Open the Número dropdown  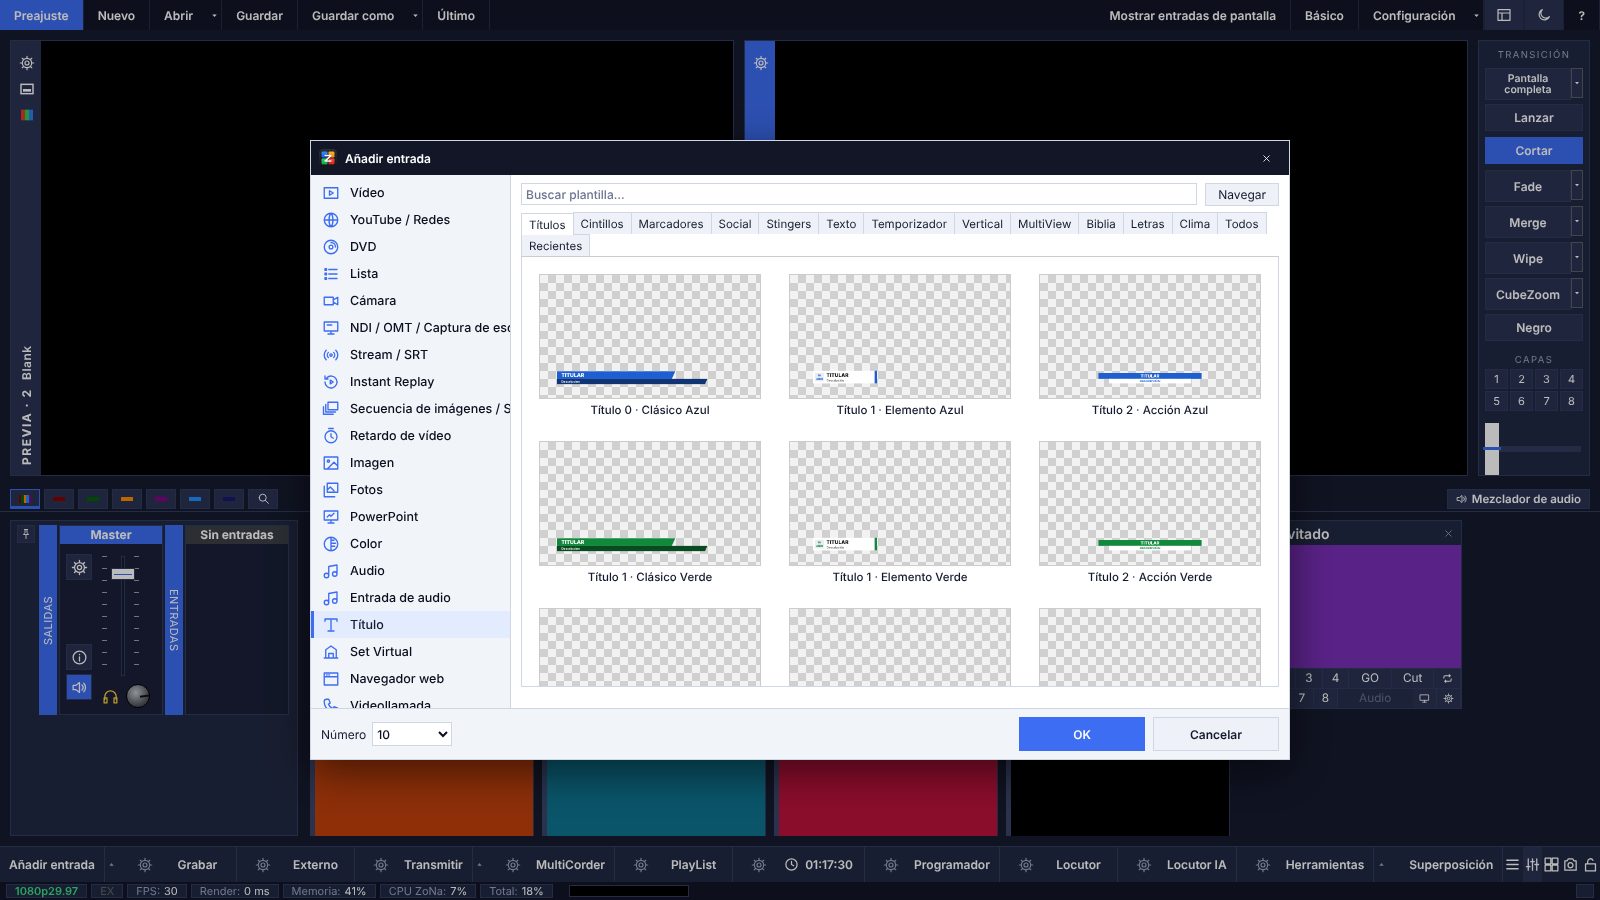(x=412, y=734)
